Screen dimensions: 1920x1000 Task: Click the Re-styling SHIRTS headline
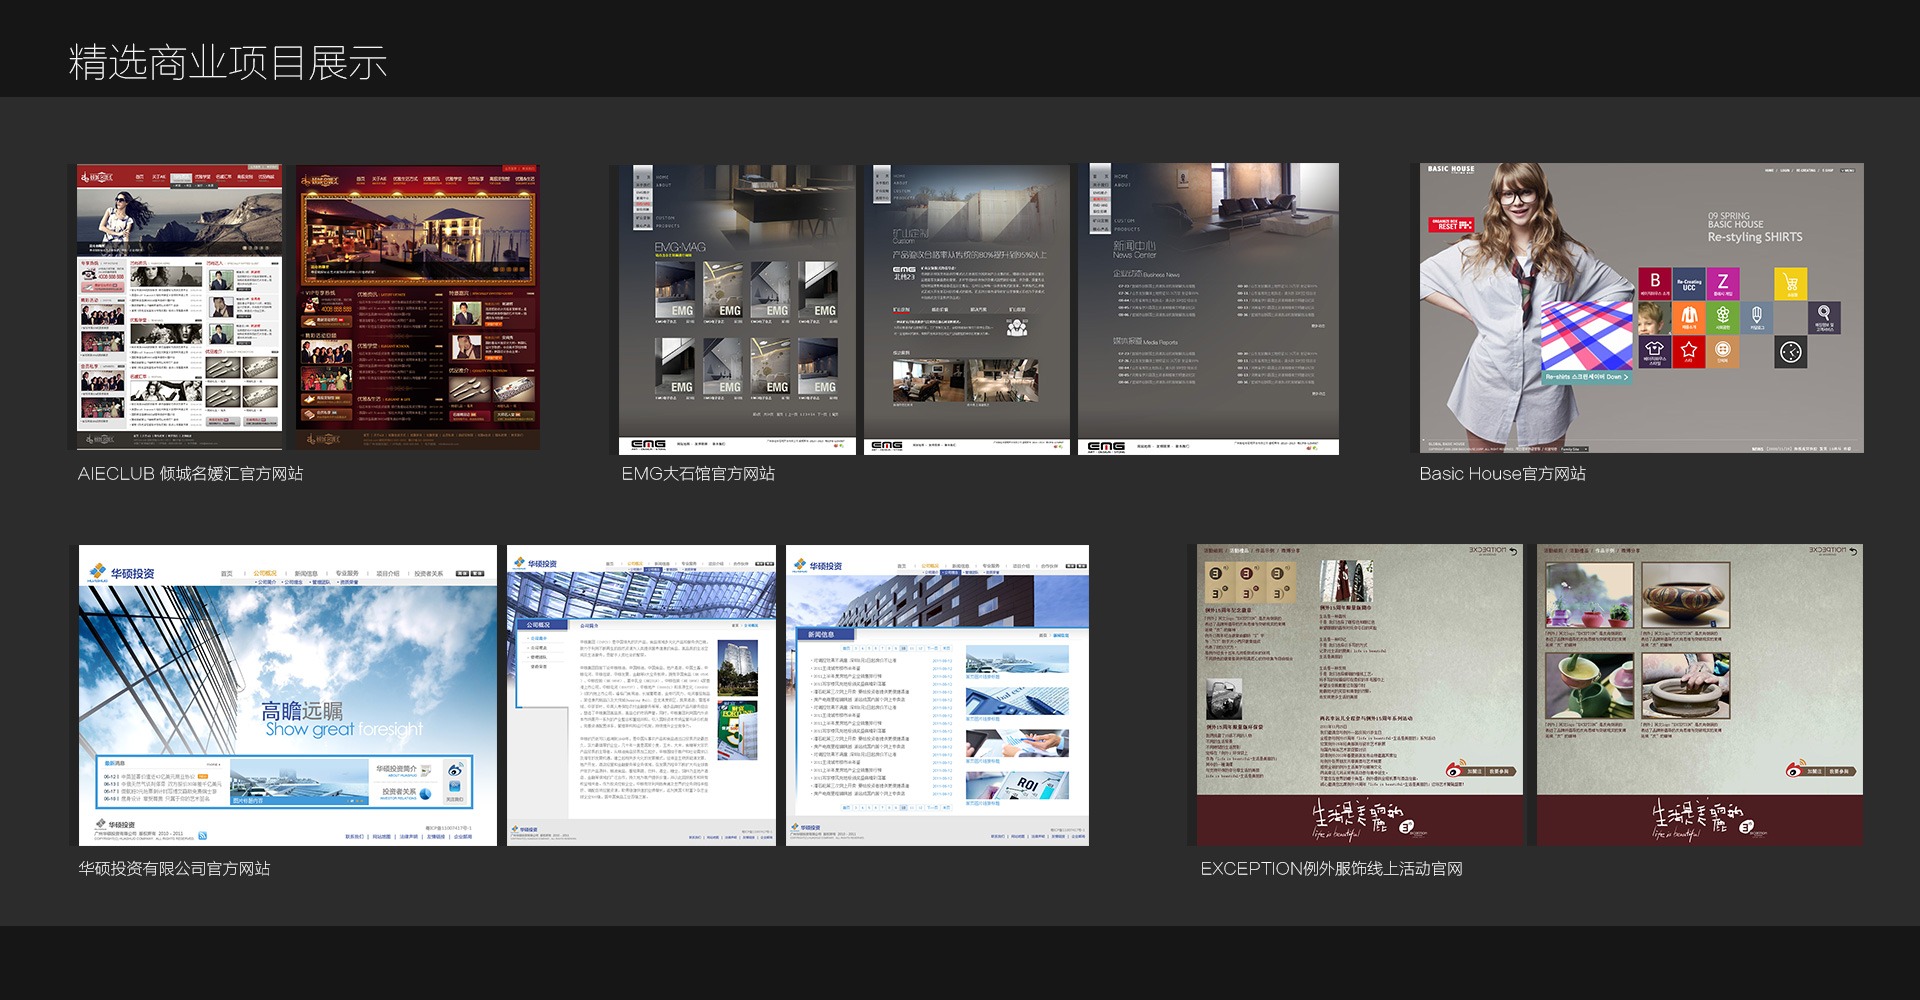pyautogui.click(x=1755, y=237)
